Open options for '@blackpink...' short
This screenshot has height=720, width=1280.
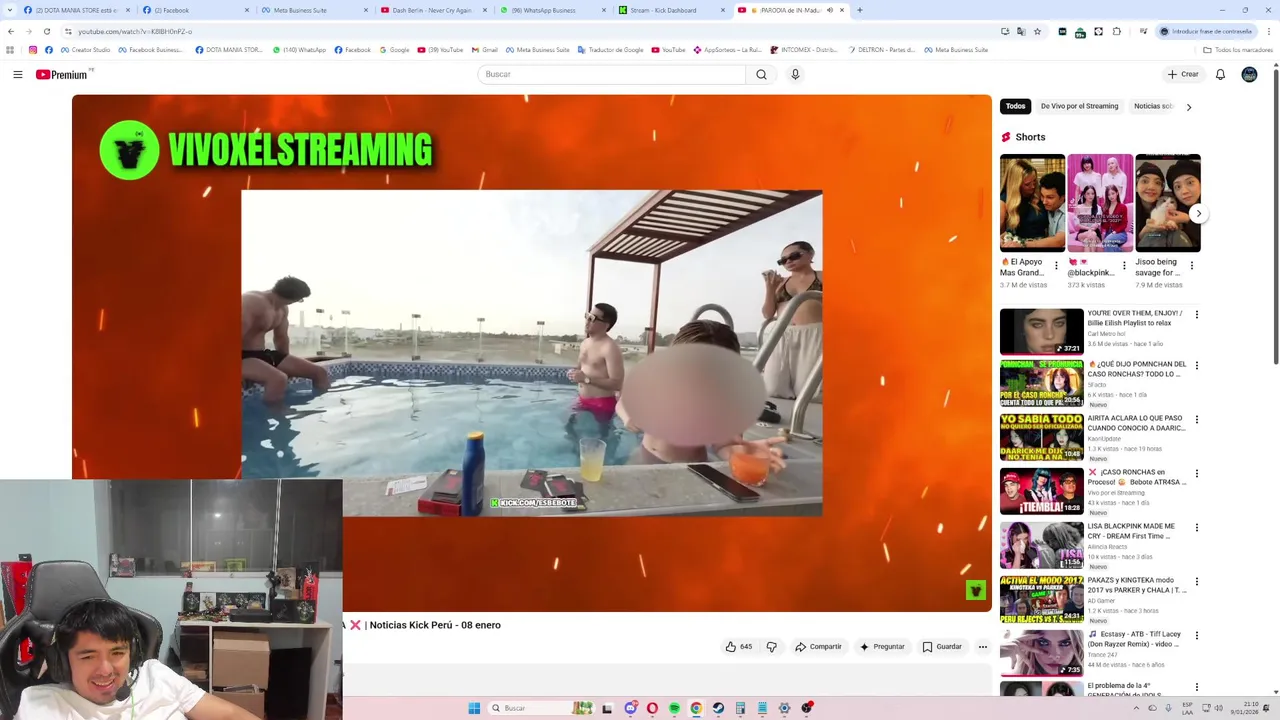pyautogui.click(x=1124, y=266)
